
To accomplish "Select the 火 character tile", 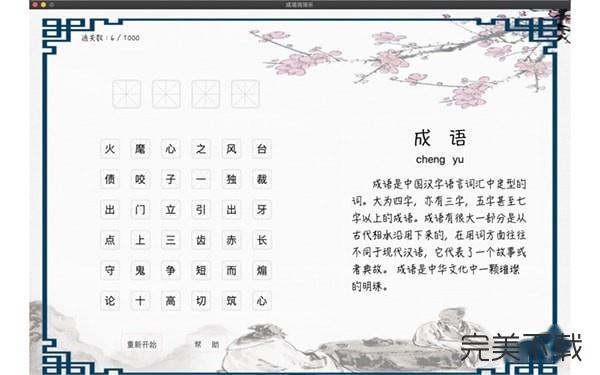I will click(110, 149).
